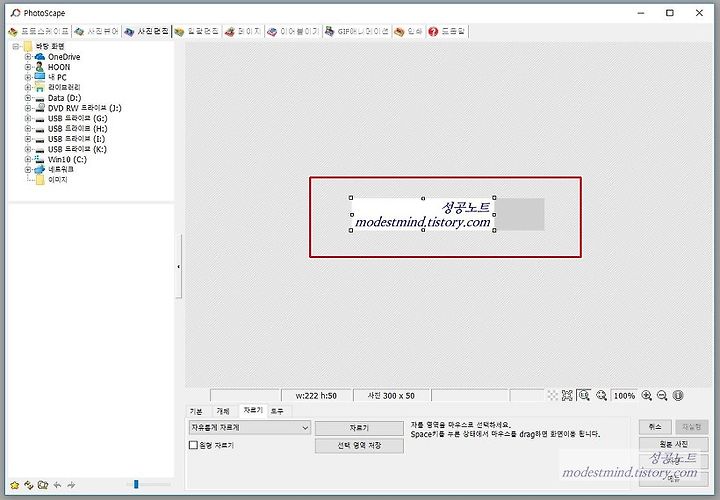Click the 사진 300 x 50 status field
The image size is (720, 500).
tap(391, 396)
